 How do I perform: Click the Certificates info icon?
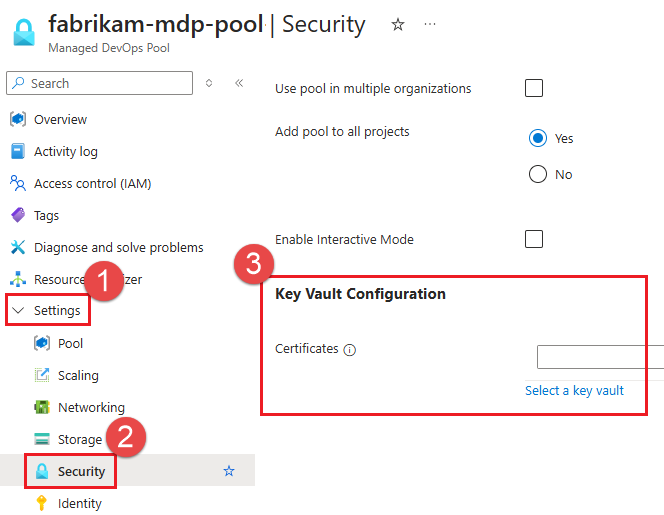350,350
